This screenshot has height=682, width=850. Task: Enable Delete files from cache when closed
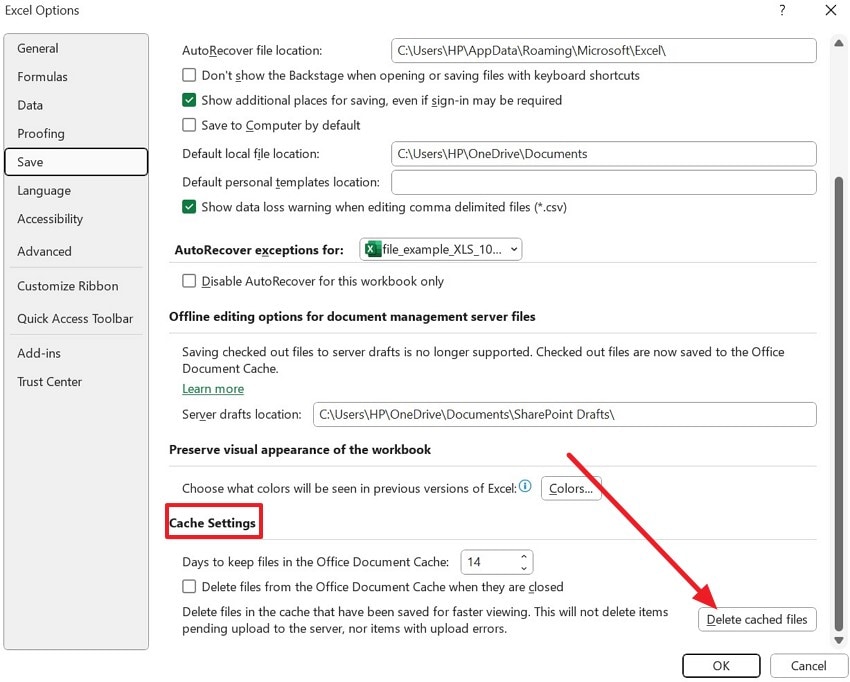(x=189, y=587)
